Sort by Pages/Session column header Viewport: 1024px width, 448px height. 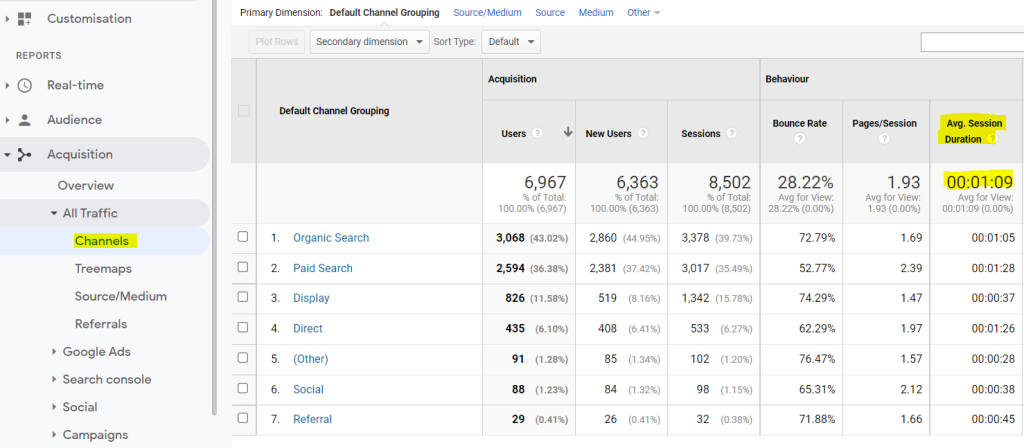pos(884,123)
